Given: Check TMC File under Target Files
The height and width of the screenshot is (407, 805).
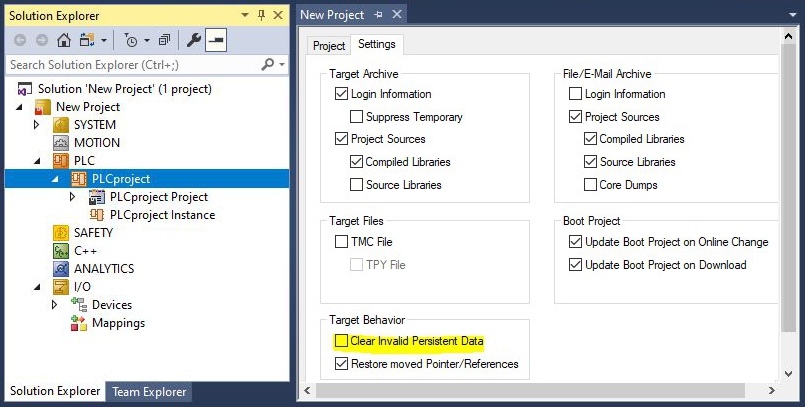Looking at the screenshot, I should pyautogui.click(x=341, y=242).
